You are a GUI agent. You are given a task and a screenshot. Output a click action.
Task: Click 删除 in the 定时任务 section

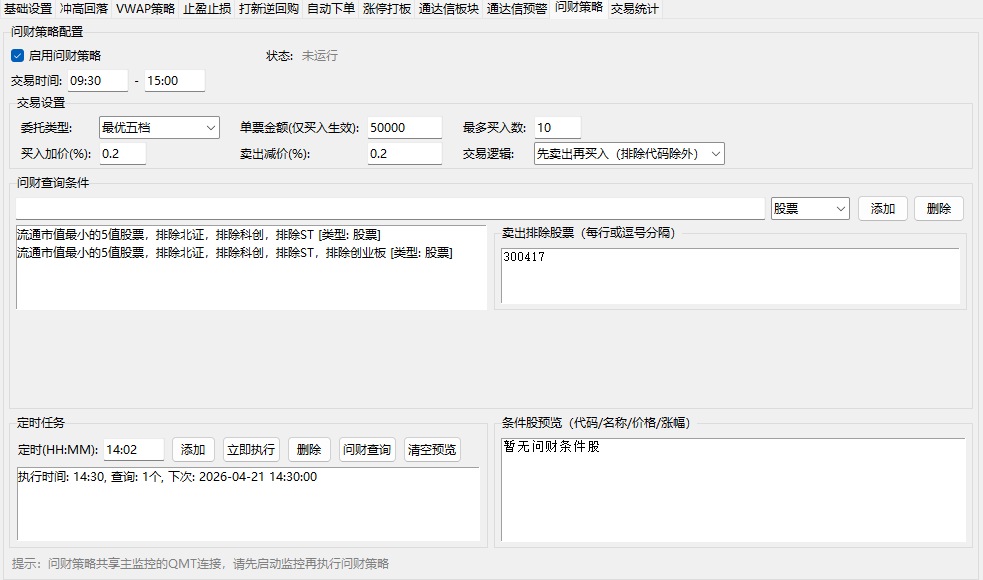[x=309, y=450]
